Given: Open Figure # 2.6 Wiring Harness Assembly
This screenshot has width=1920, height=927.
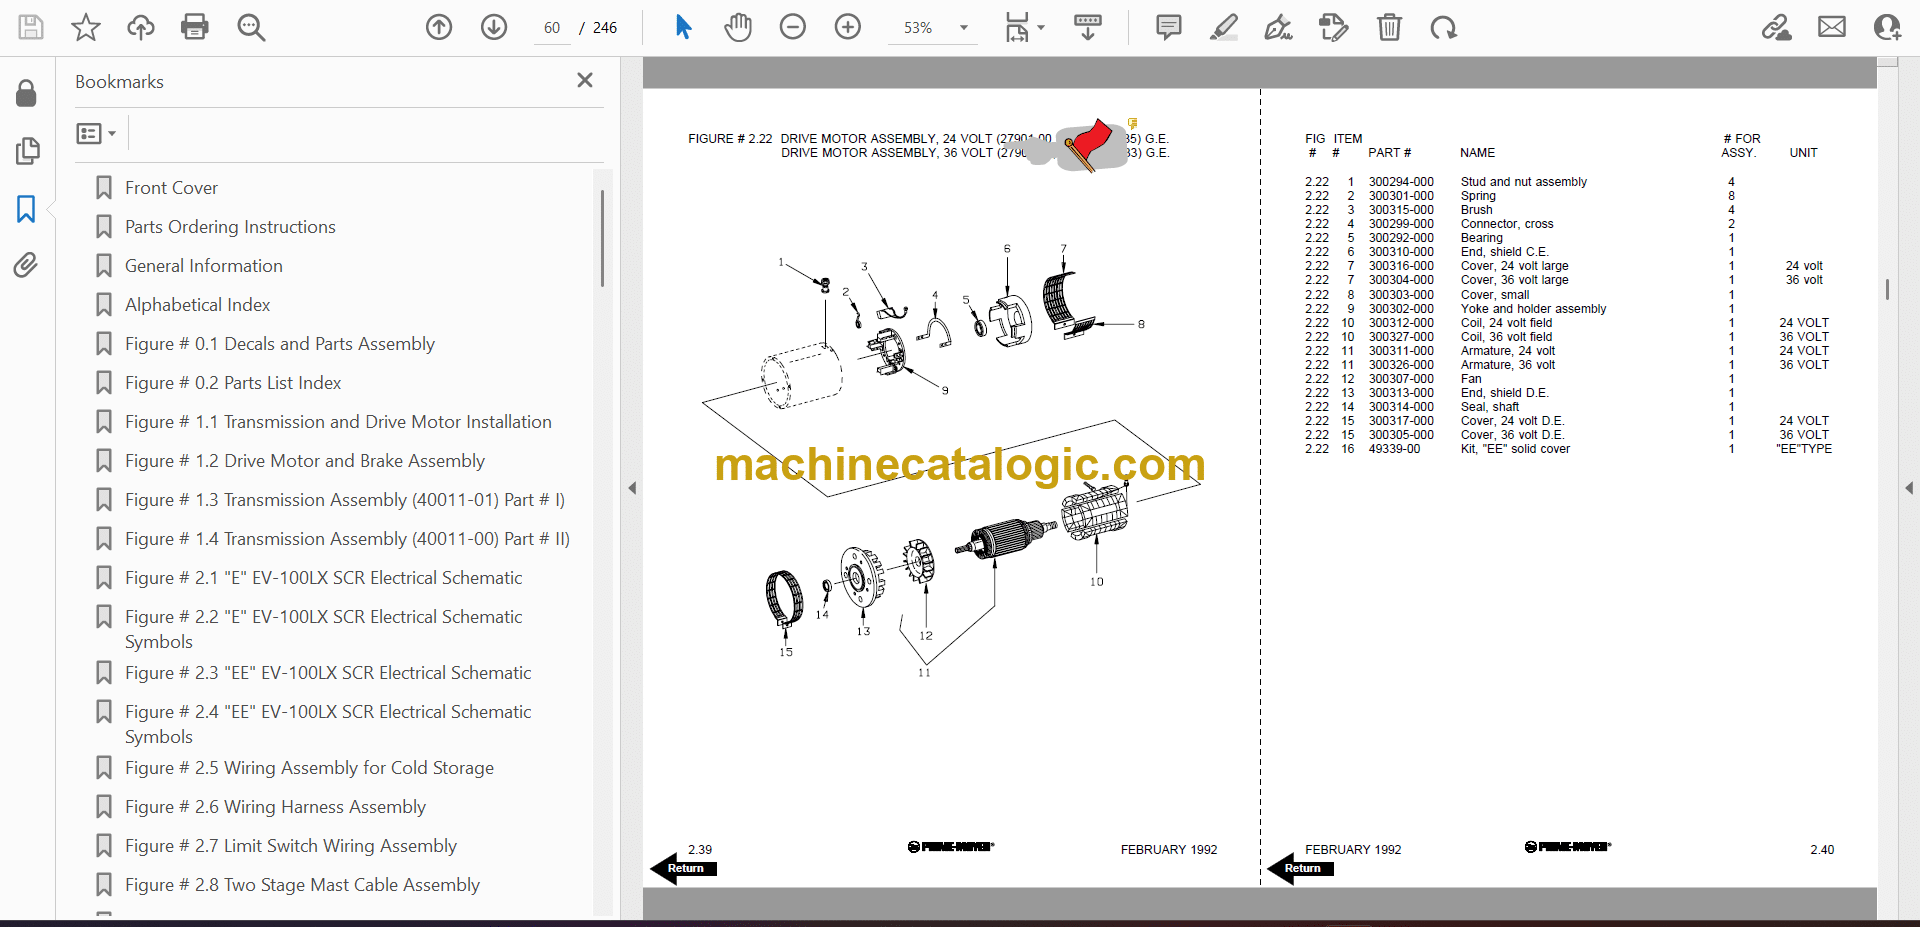Looking at the screenshot, I should (x=276, y=807).
